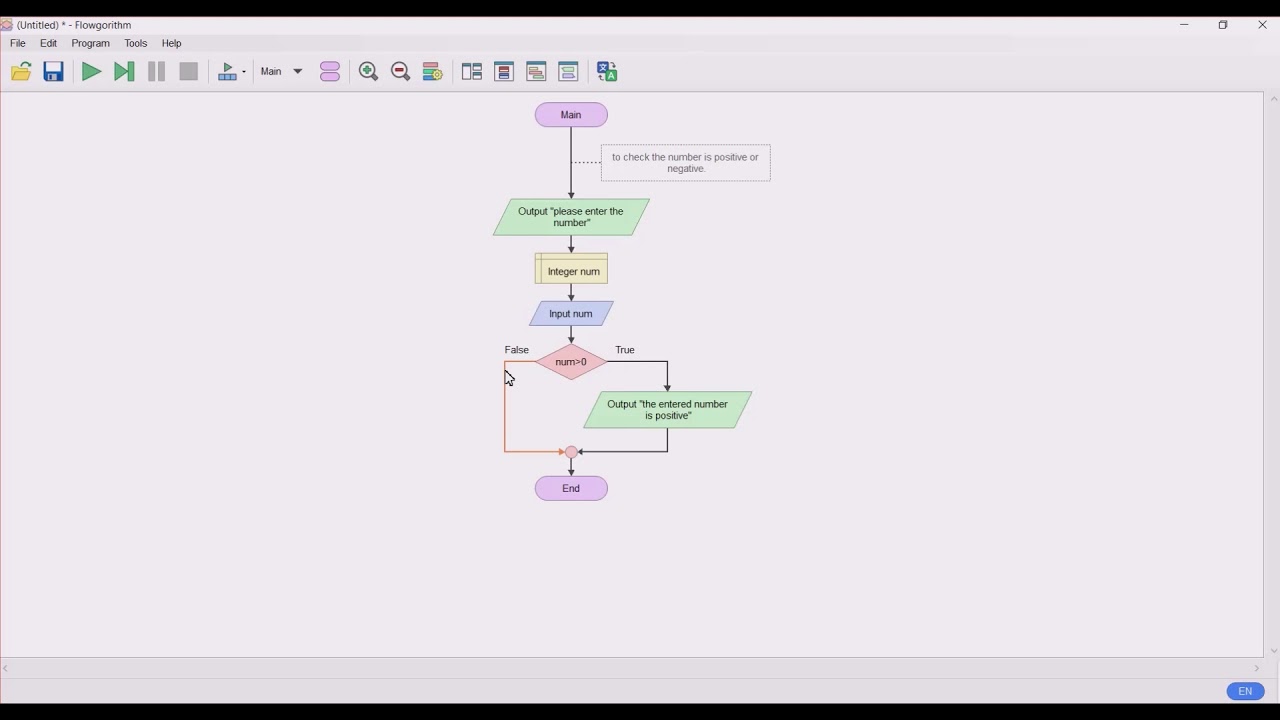Viewport: 1280px width, 720px height.
Task: Select the Output "the entered number is positive" shape
Action: tap(668, 410)
